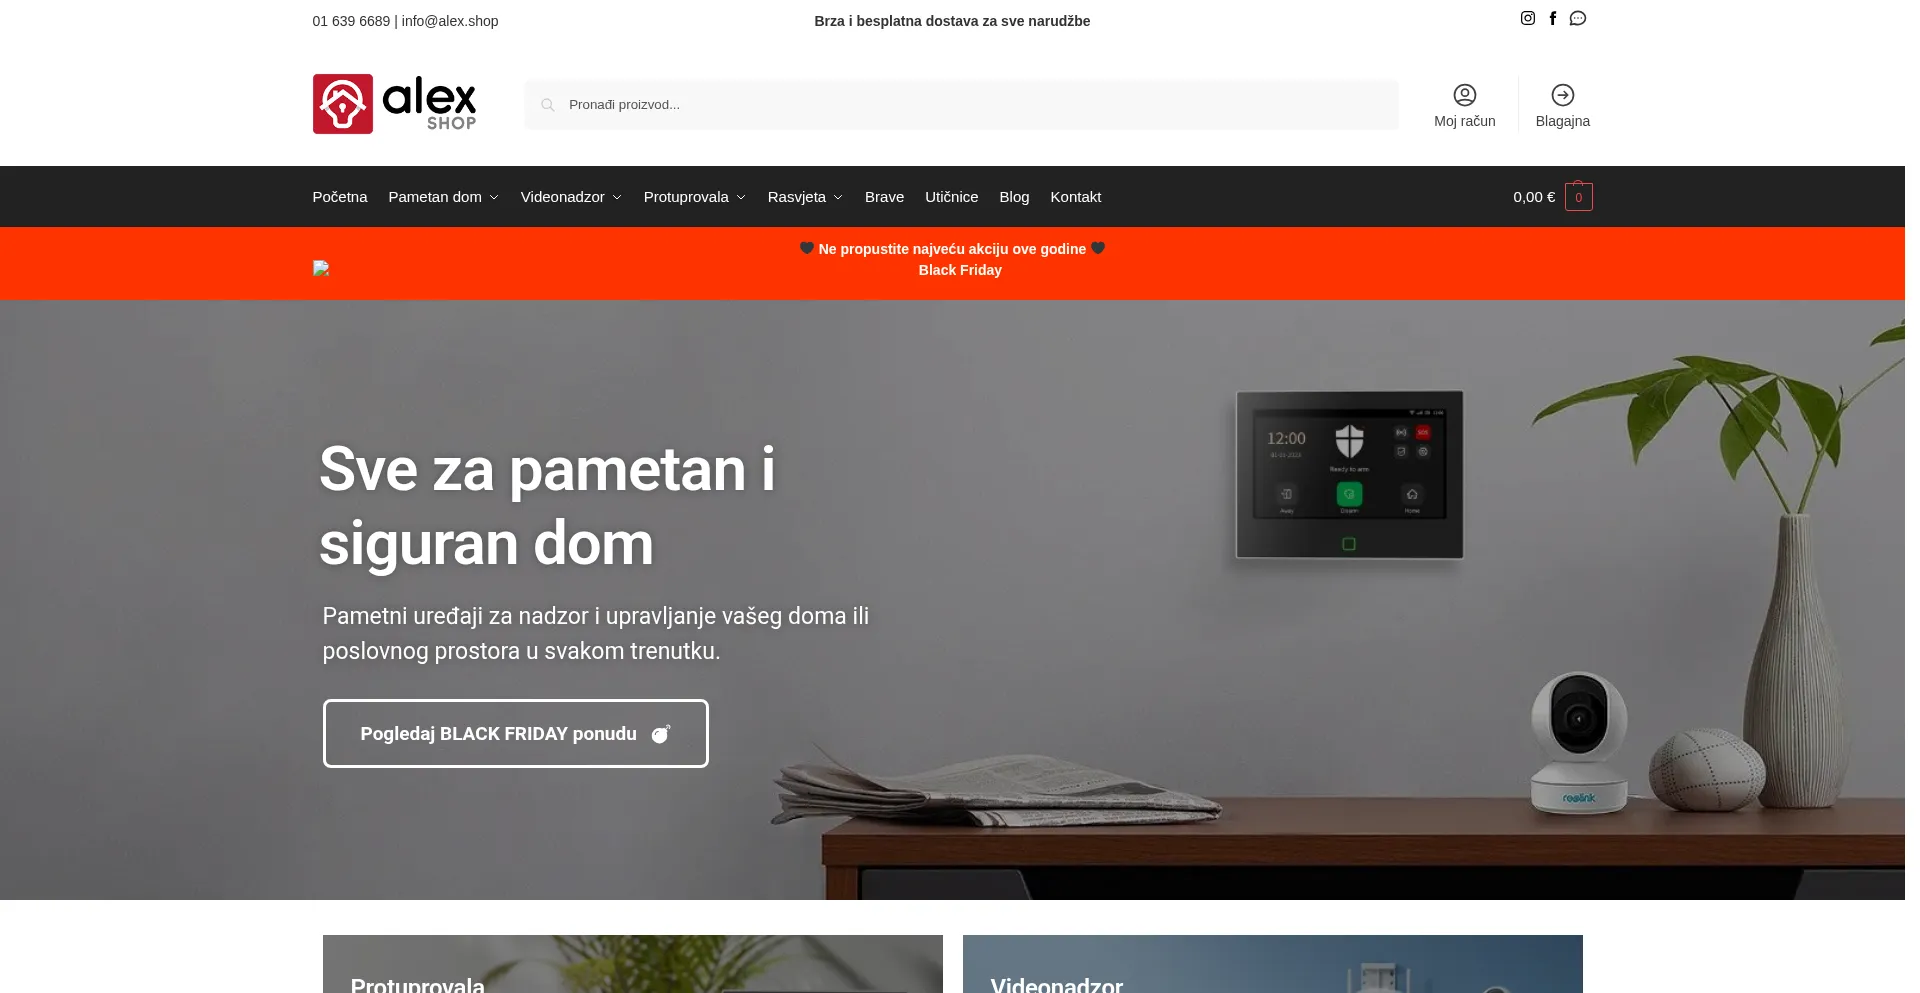Go to Blagajna checkout icon
This screenshot has height=993, width=1920.
1562,95
